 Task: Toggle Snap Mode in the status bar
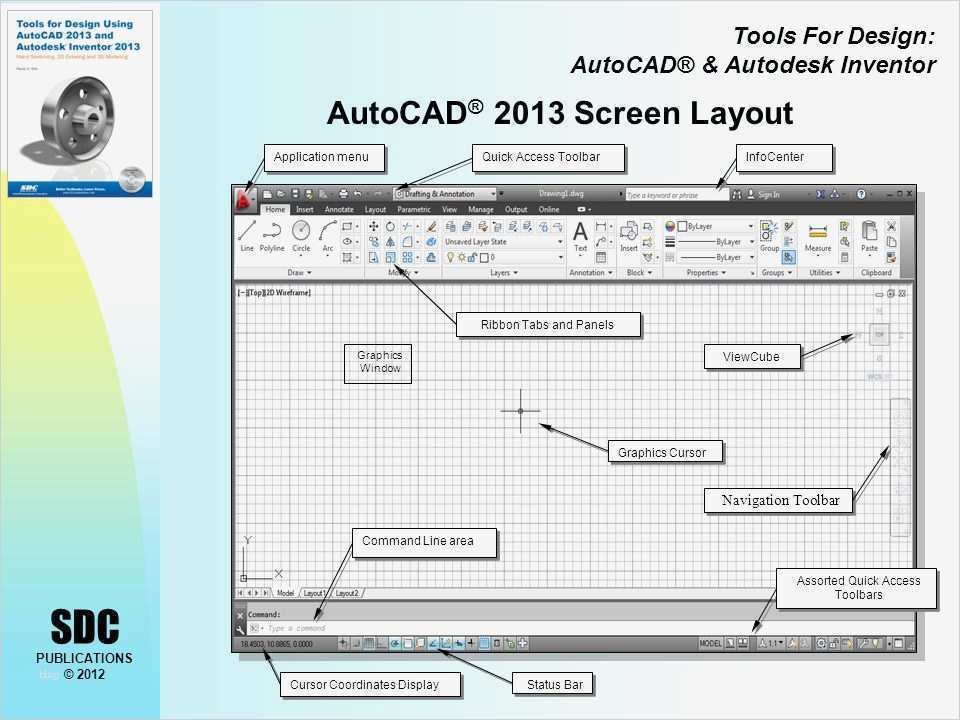click(x=356, y=643)
